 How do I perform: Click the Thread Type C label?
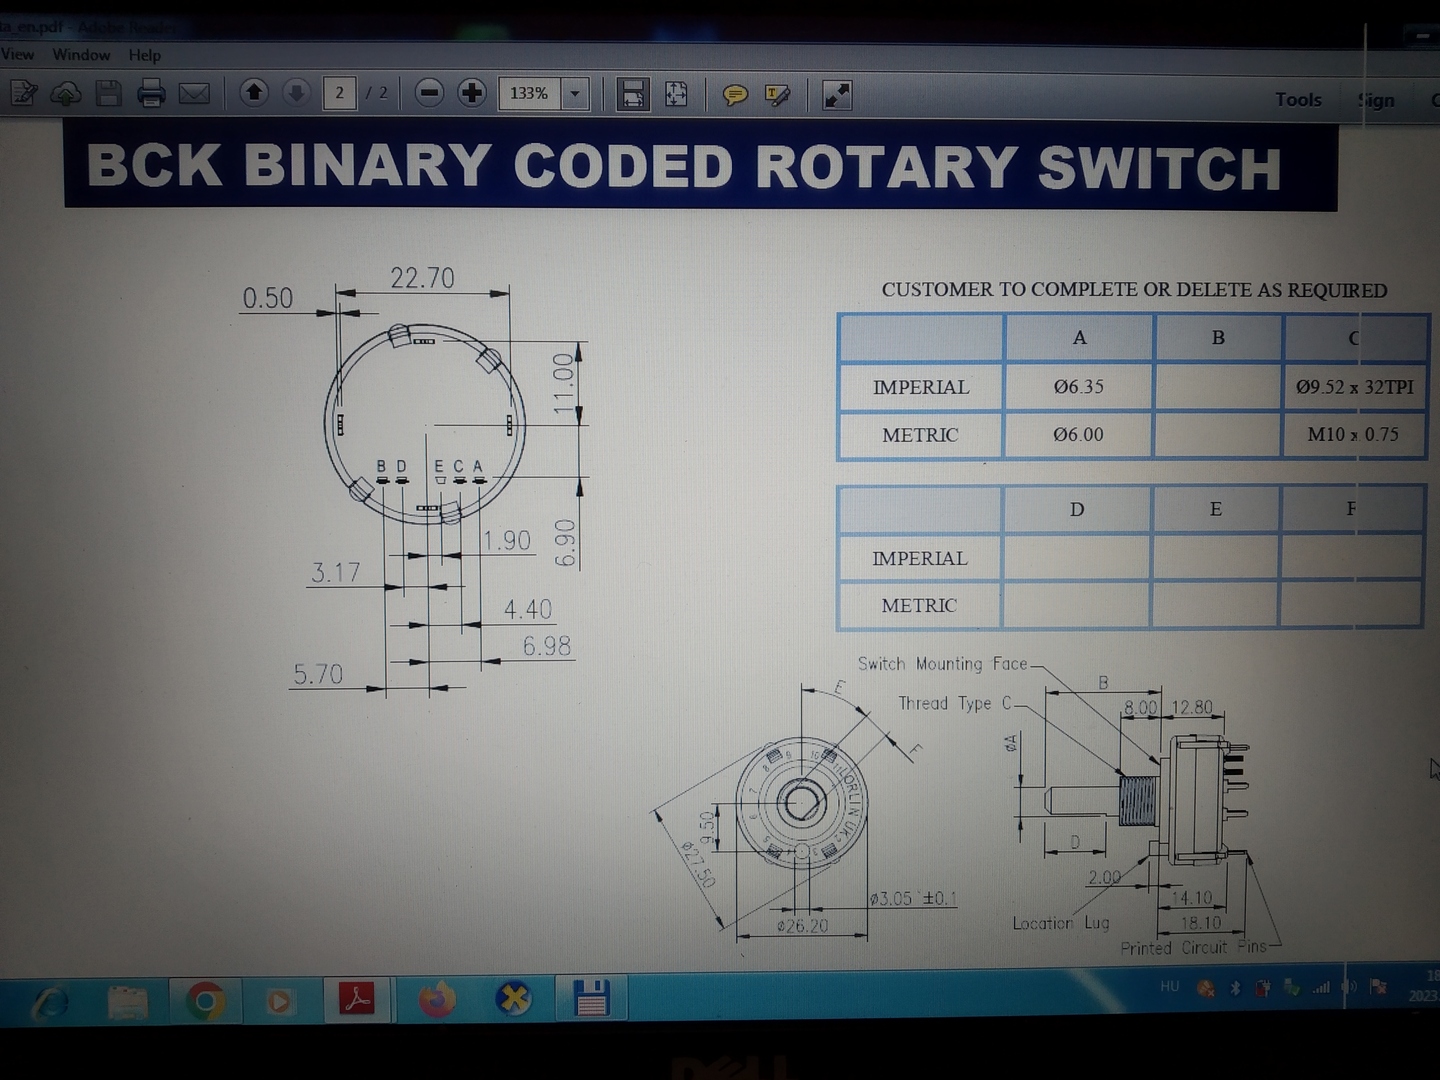coord(955,703)
